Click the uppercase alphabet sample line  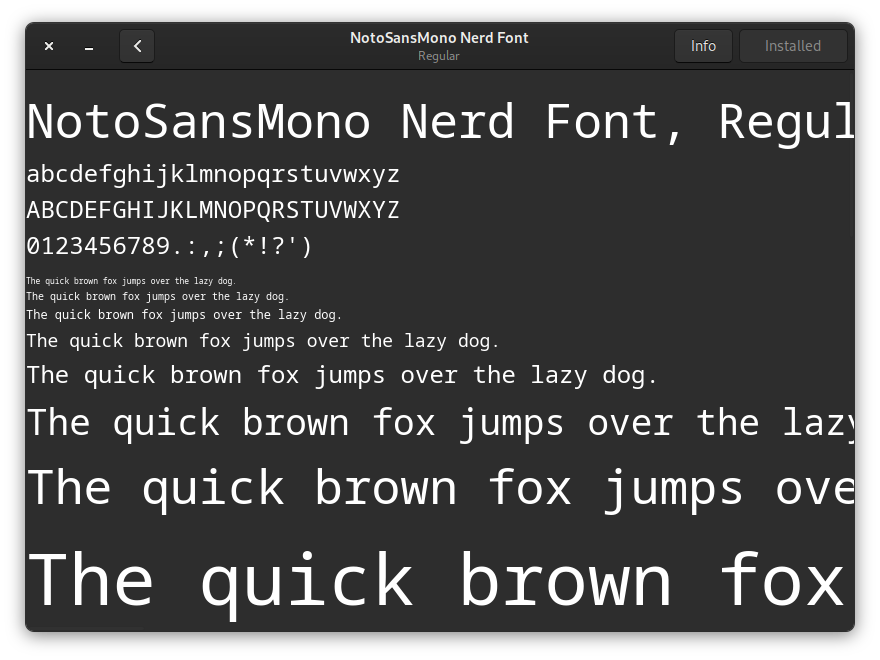click(213, 210)
